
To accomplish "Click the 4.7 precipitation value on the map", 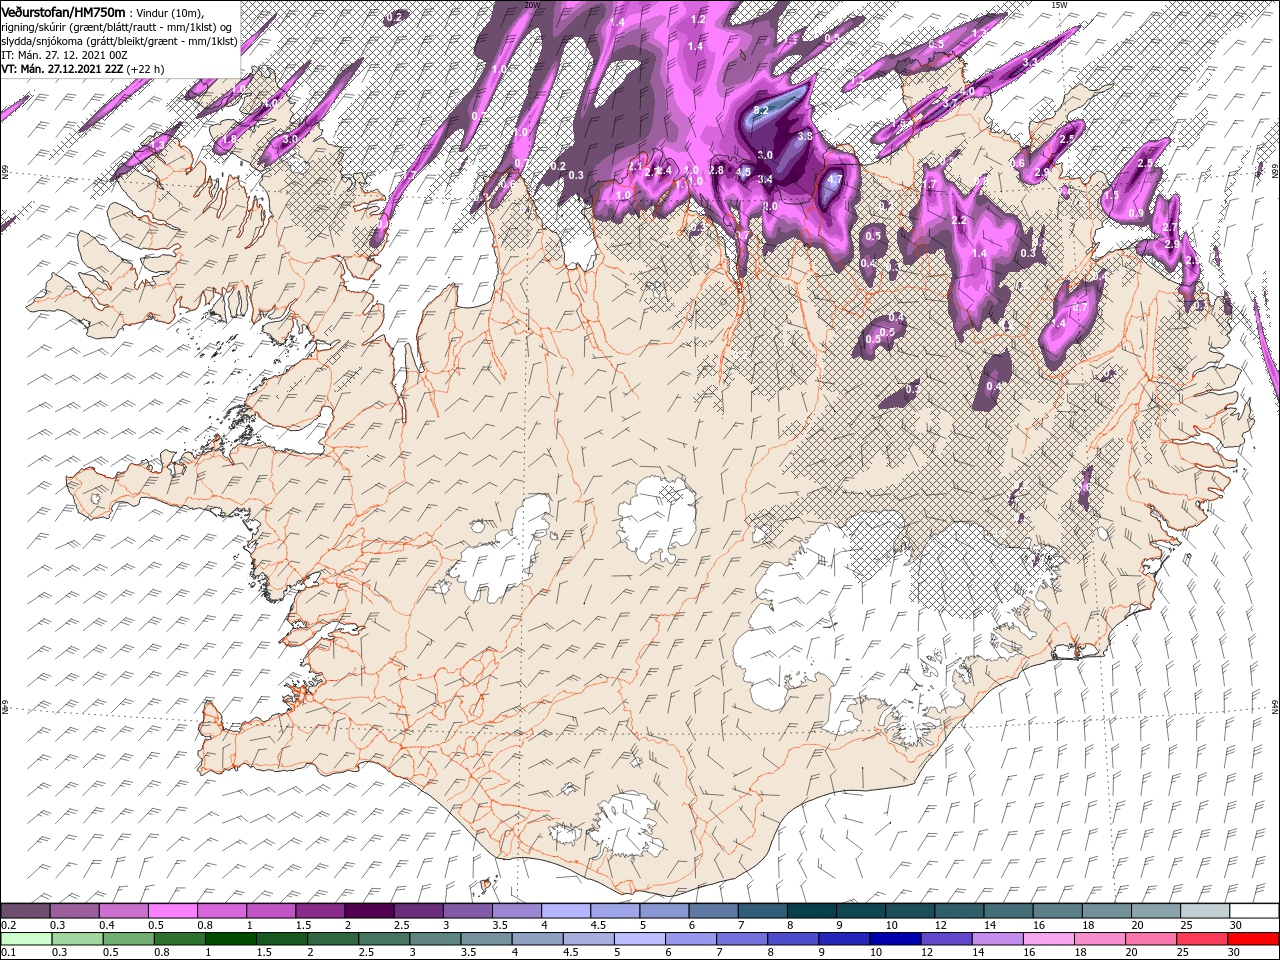I will point(836,180).
